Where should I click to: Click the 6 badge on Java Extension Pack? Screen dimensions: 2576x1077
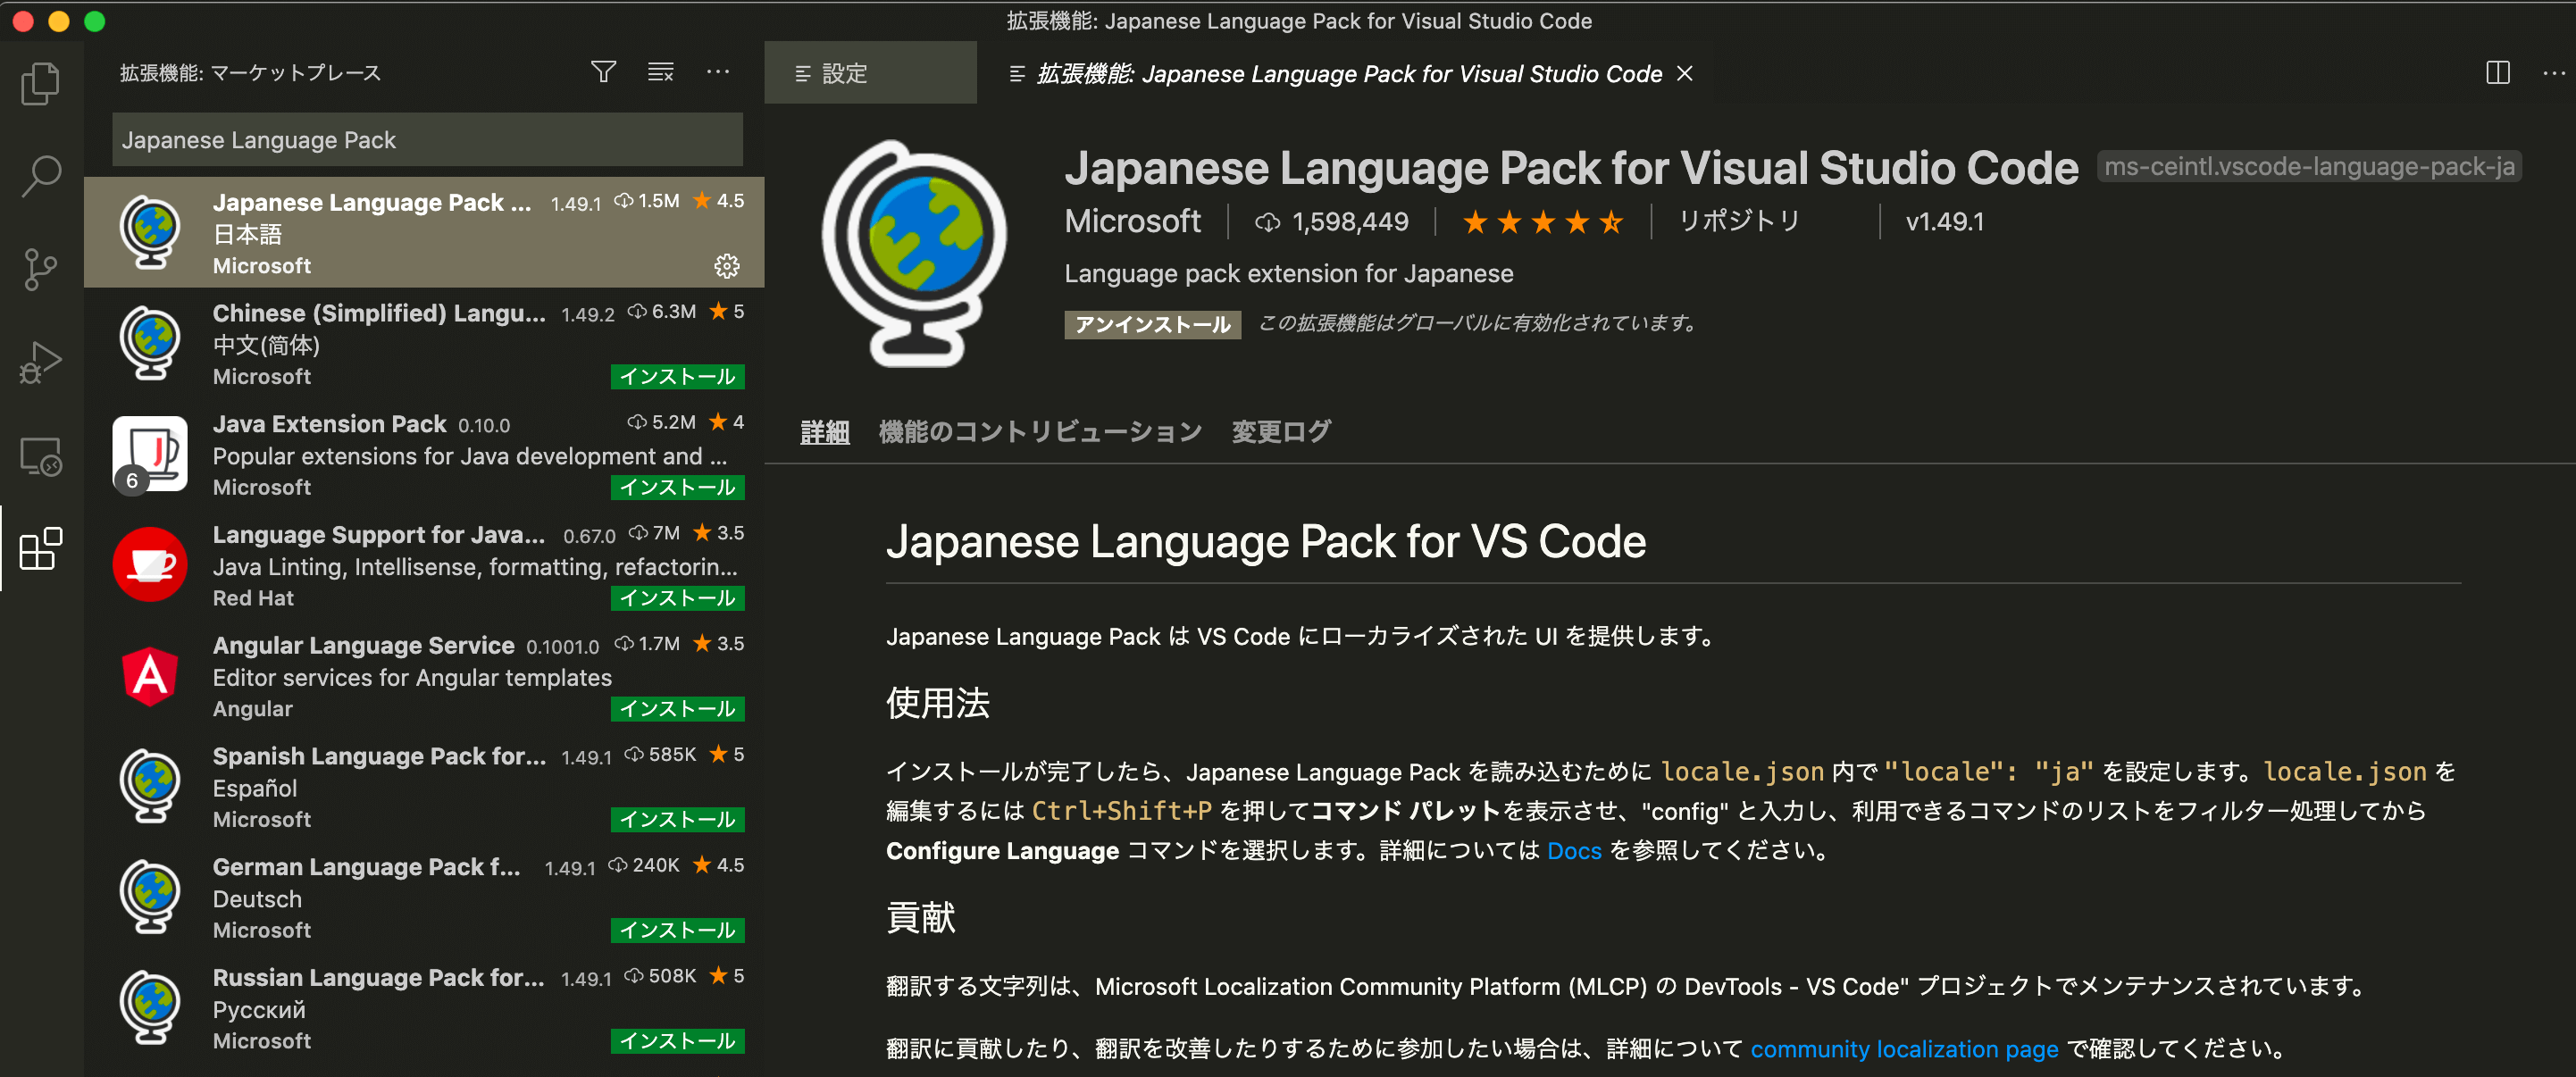[131, 481]
